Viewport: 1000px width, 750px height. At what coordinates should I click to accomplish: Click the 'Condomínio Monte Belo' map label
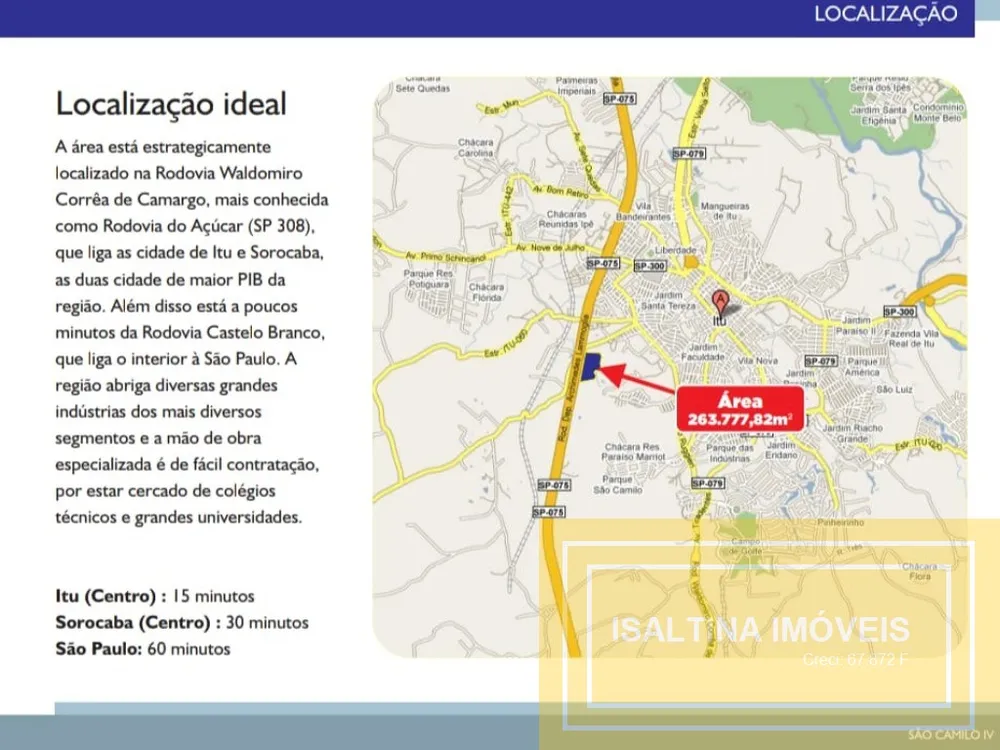(x=938, y=113)
